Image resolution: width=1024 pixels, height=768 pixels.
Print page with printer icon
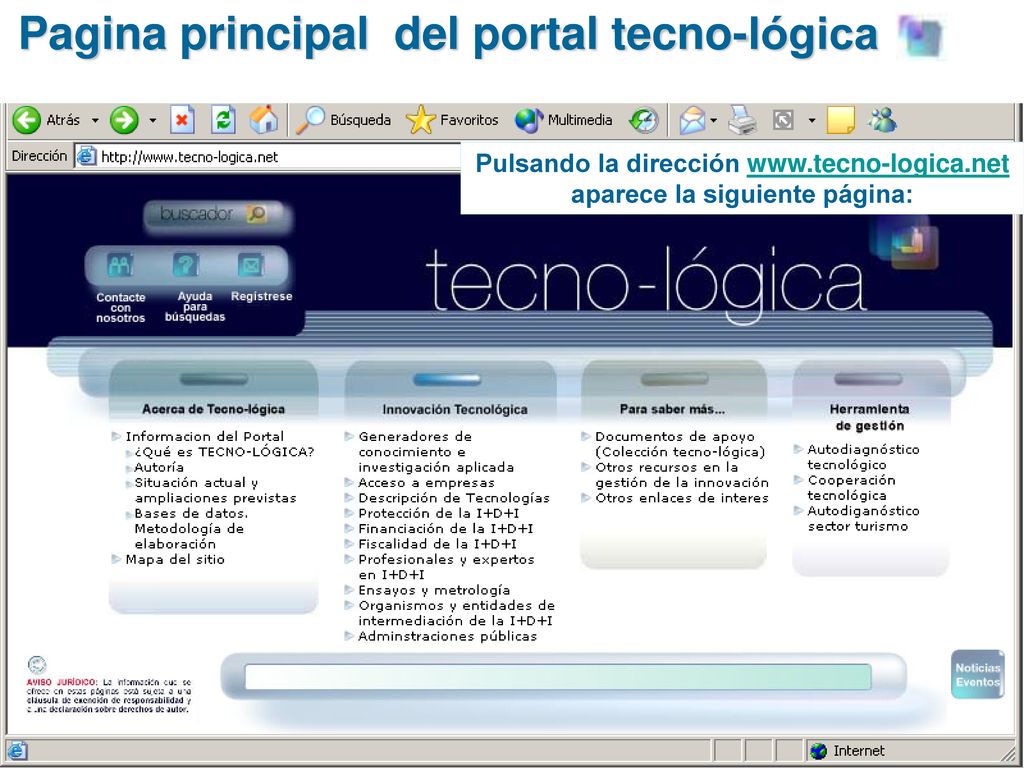click(743, 121)
